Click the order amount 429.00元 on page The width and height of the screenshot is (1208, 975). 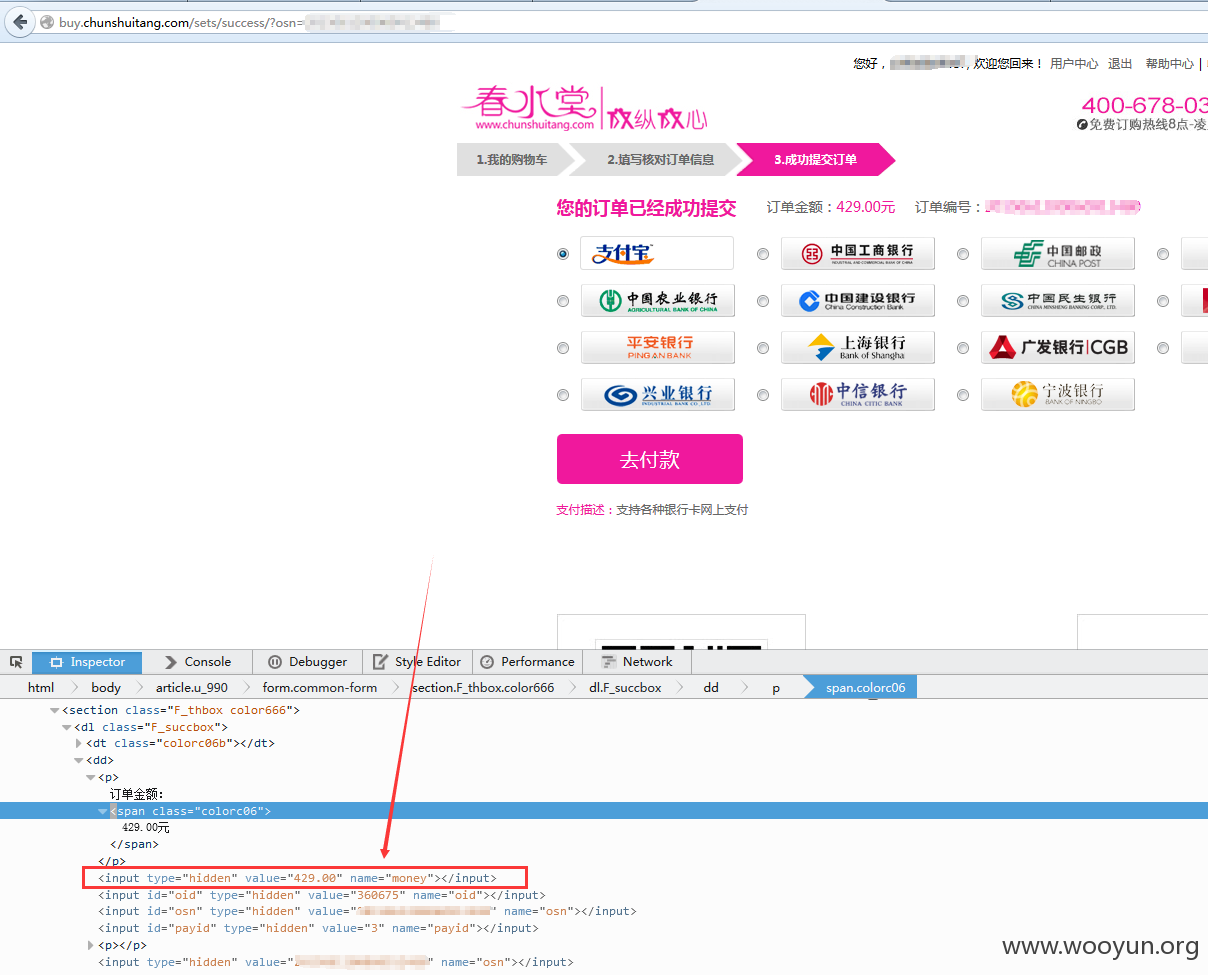coord(866,207)
